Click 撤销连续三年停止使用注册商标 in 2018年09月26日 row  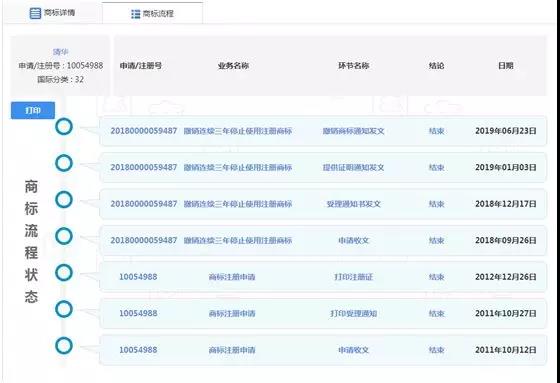pos(238,240)
